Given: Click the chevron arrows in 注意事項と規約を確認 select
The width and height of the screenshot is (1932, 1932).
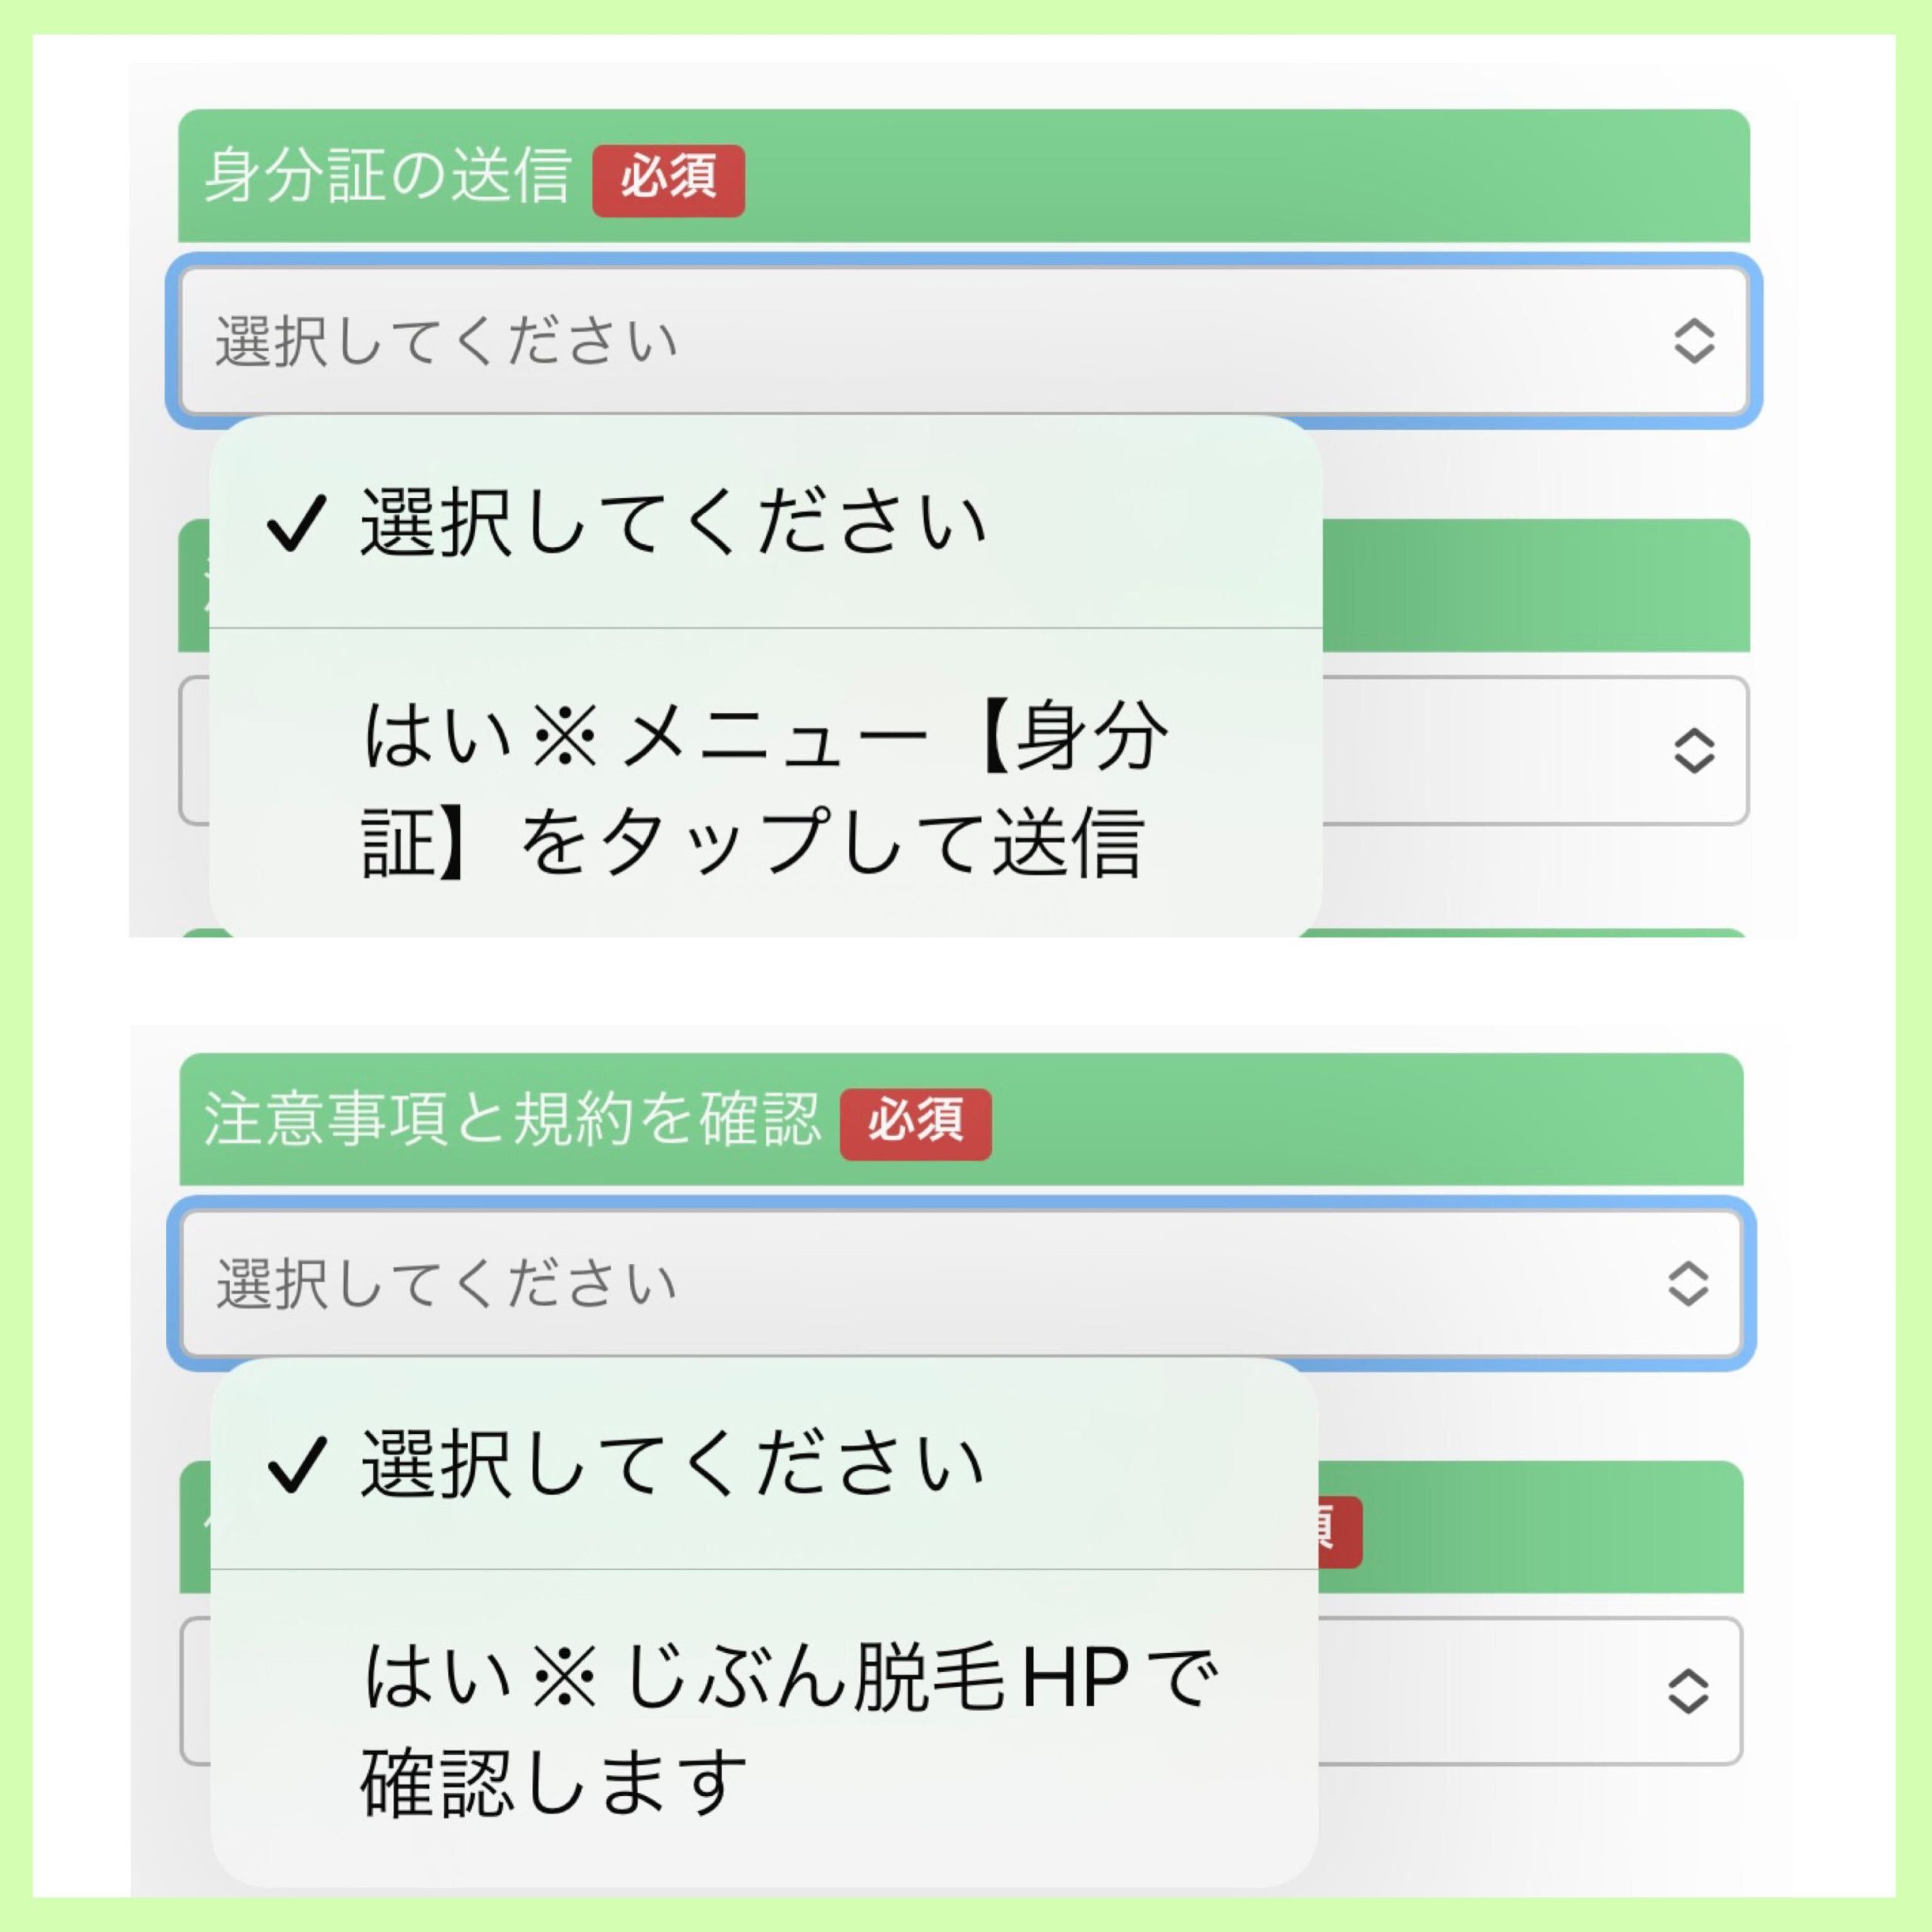Looking at the screenshot, I should [1688, 1283].
